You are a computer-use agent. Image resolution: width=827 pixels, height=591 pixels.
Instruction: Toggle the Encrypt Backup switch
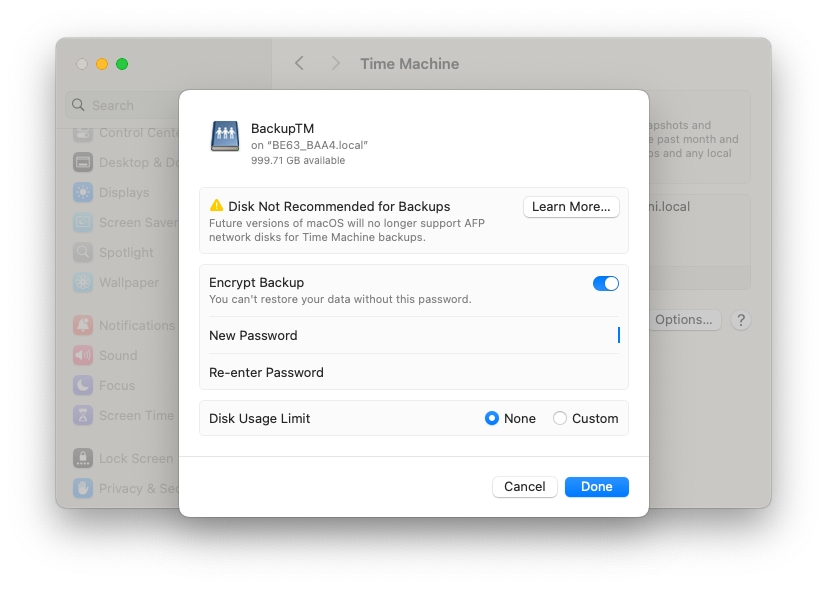pyautogui.click(x=605, y=284)
